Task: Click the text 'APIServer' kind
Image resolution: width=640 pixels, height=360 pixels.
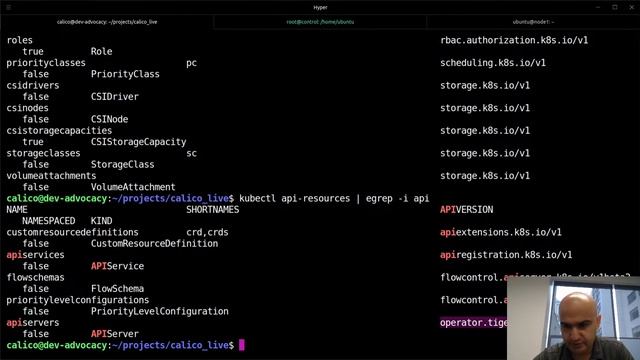Action: tap(115, 334)
